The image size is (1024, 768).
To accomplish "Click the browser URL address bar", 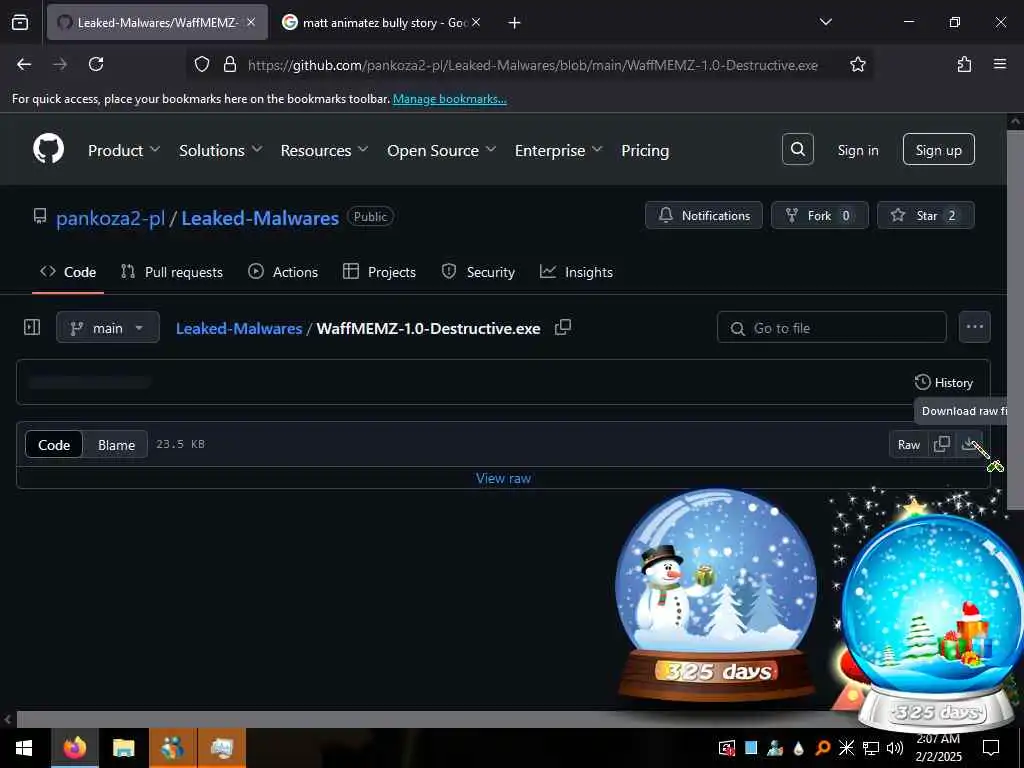I will tap(532, 65).
